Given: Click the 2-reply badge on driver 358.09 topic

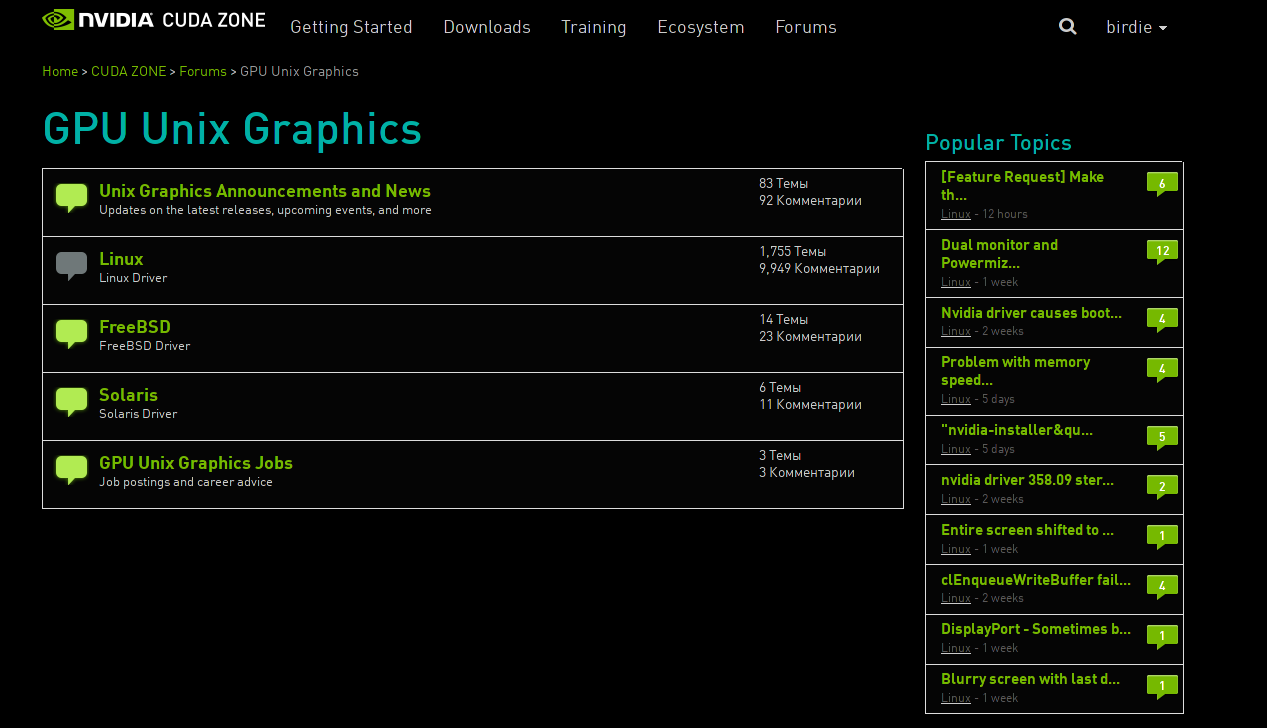Looking at the screenshot, I should [x=1162, y=488].
